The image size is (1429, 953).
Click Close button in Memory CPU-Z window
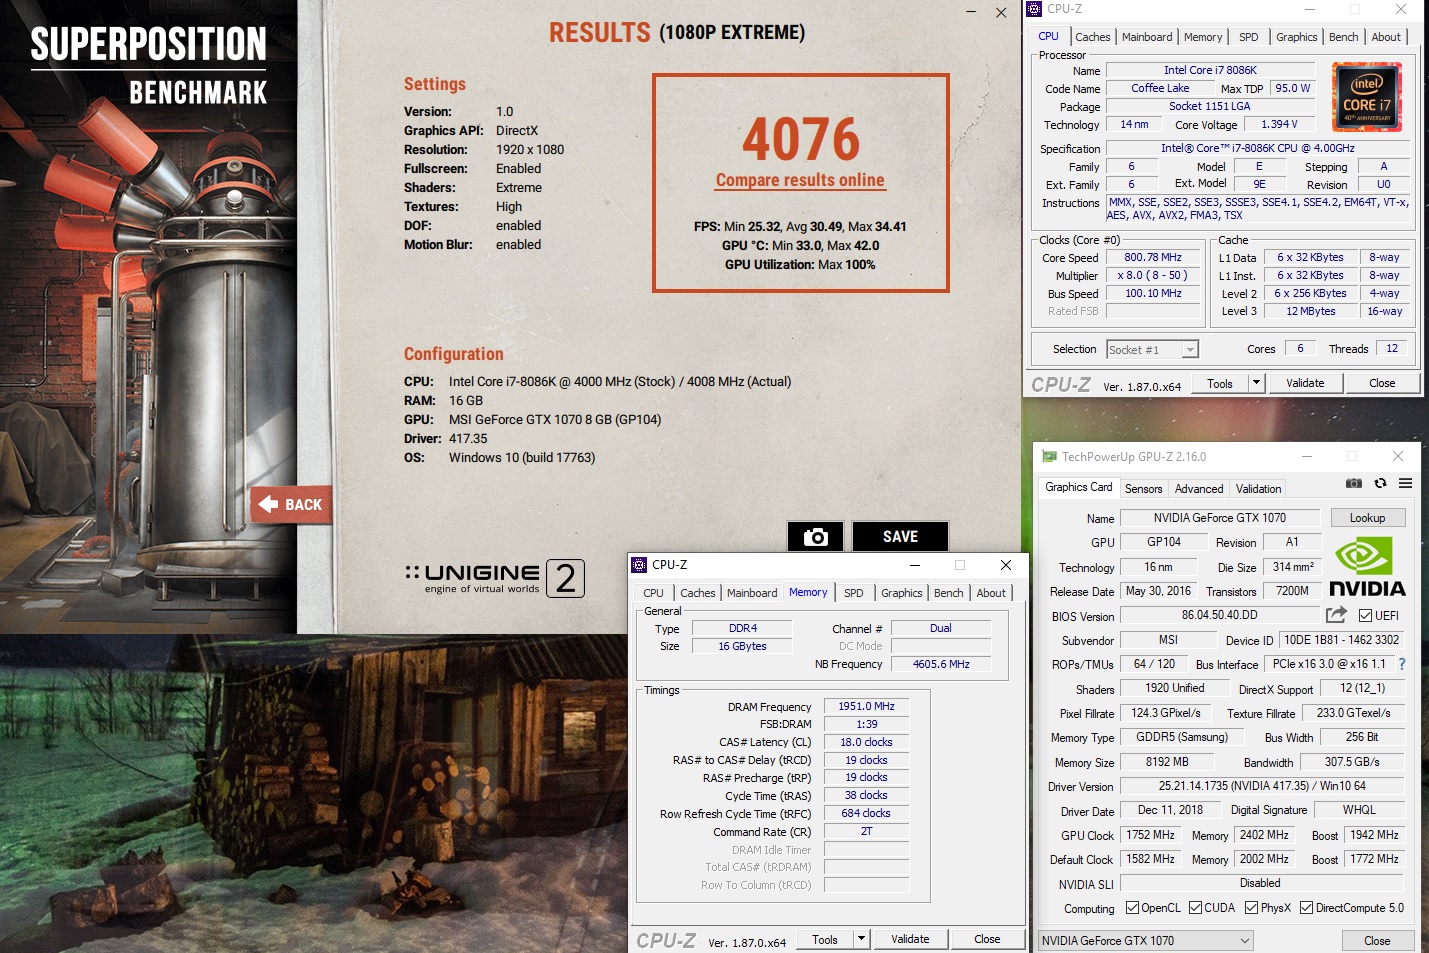[987, 939]
